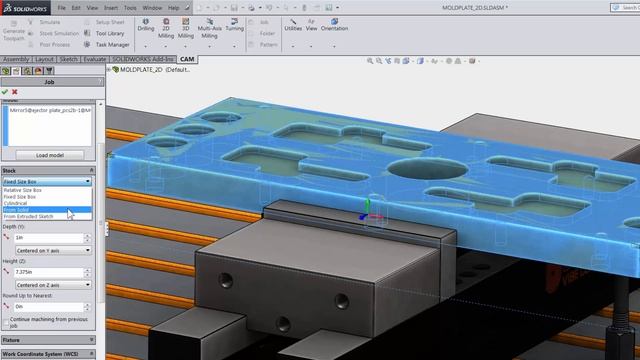
Task: Click into the Depth (Y) field
Action: click(49, 237)
